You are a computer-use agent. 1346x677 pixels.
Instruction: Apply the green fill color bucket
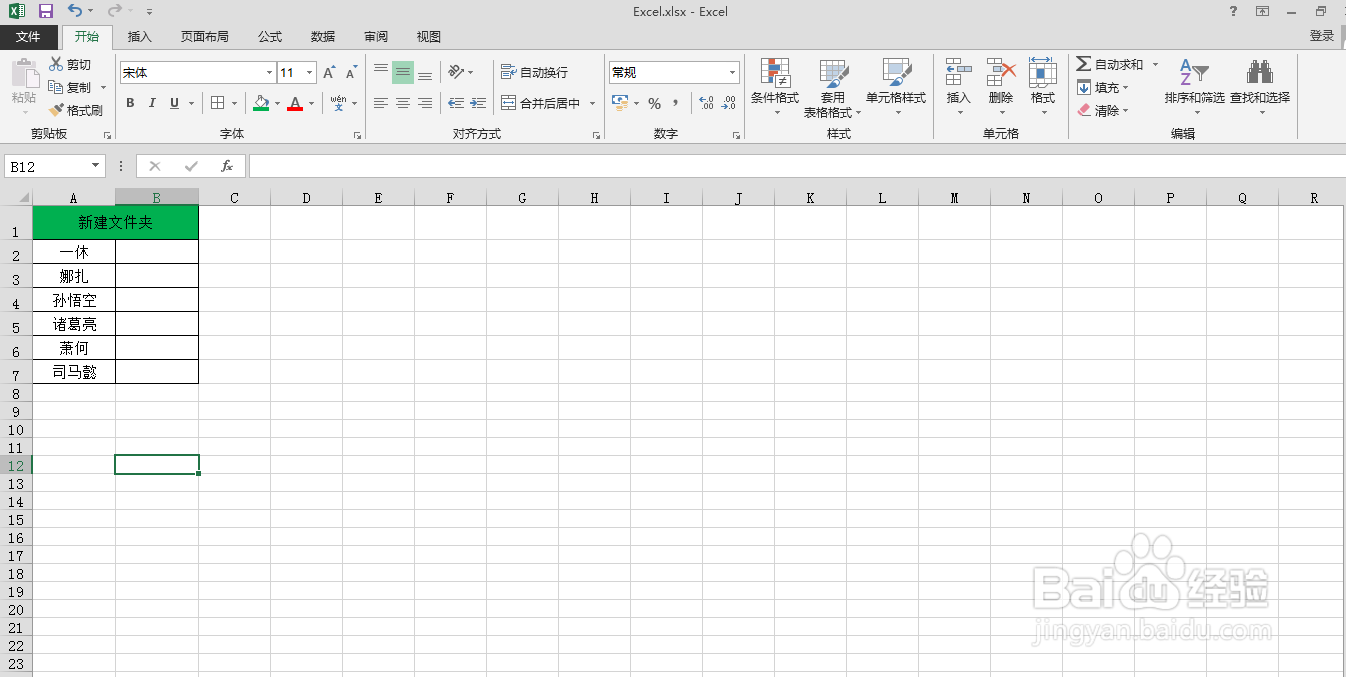coord(261,103)
